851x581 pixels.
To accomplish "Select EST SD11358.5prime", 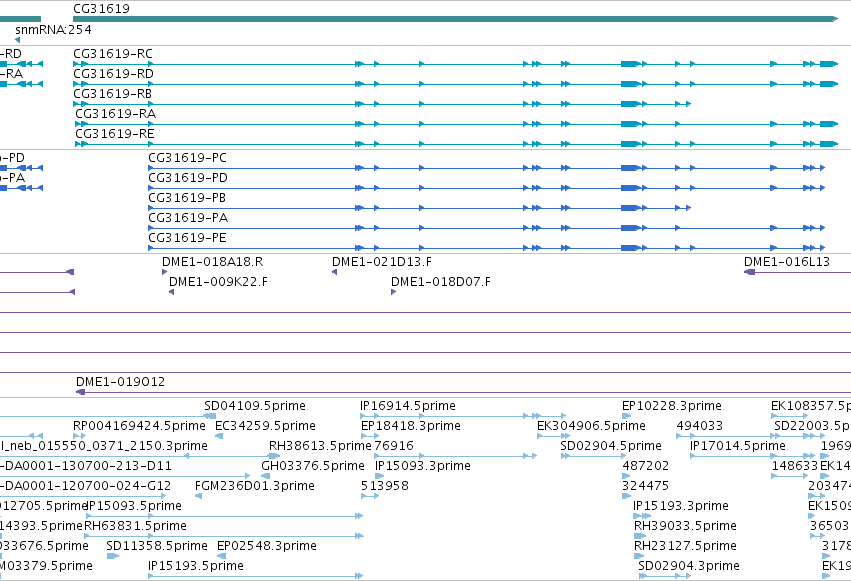I will (157, 546).
